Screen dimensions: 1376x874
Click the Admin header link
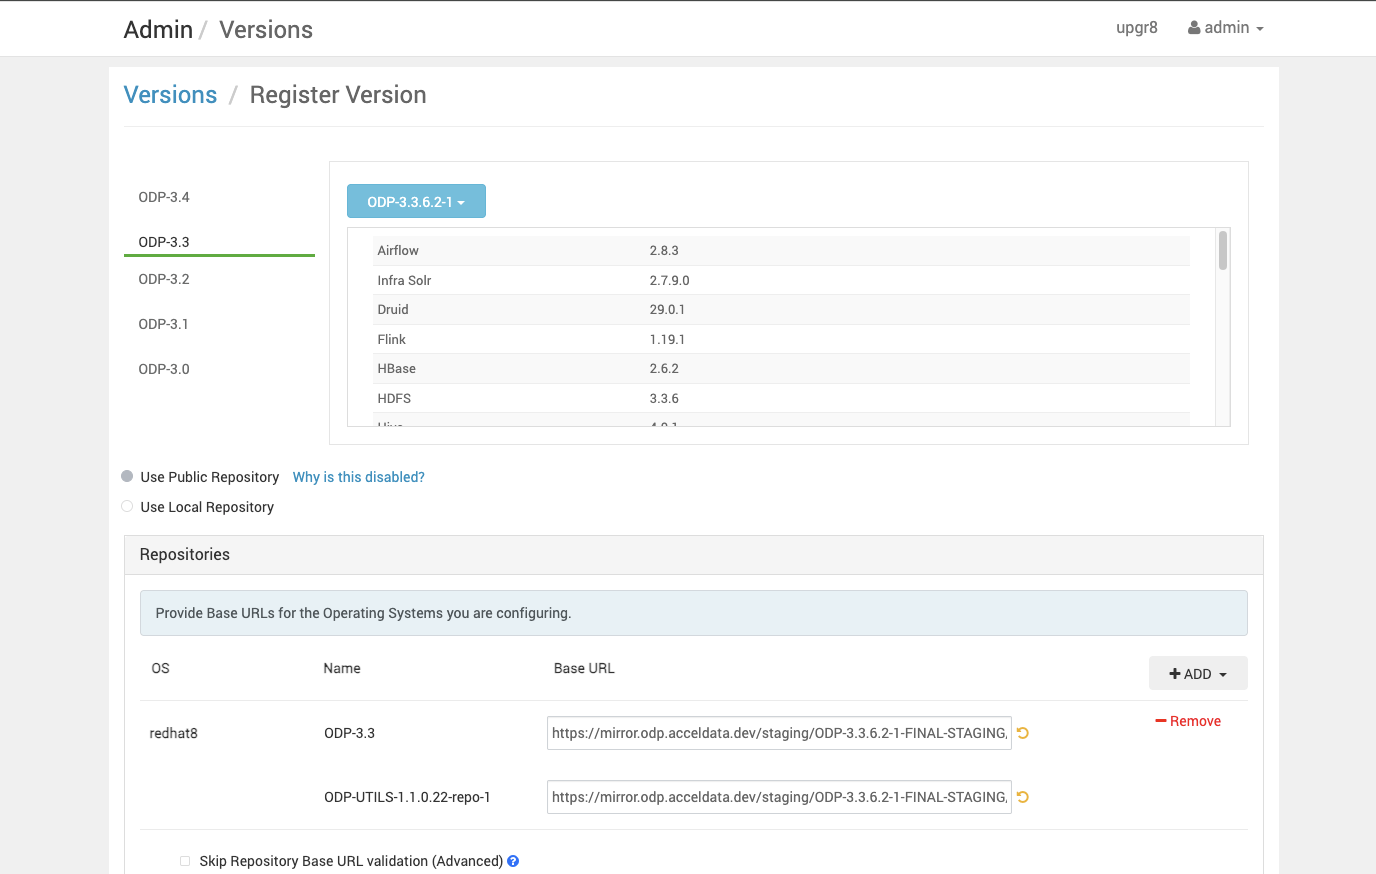click(158, 30)
